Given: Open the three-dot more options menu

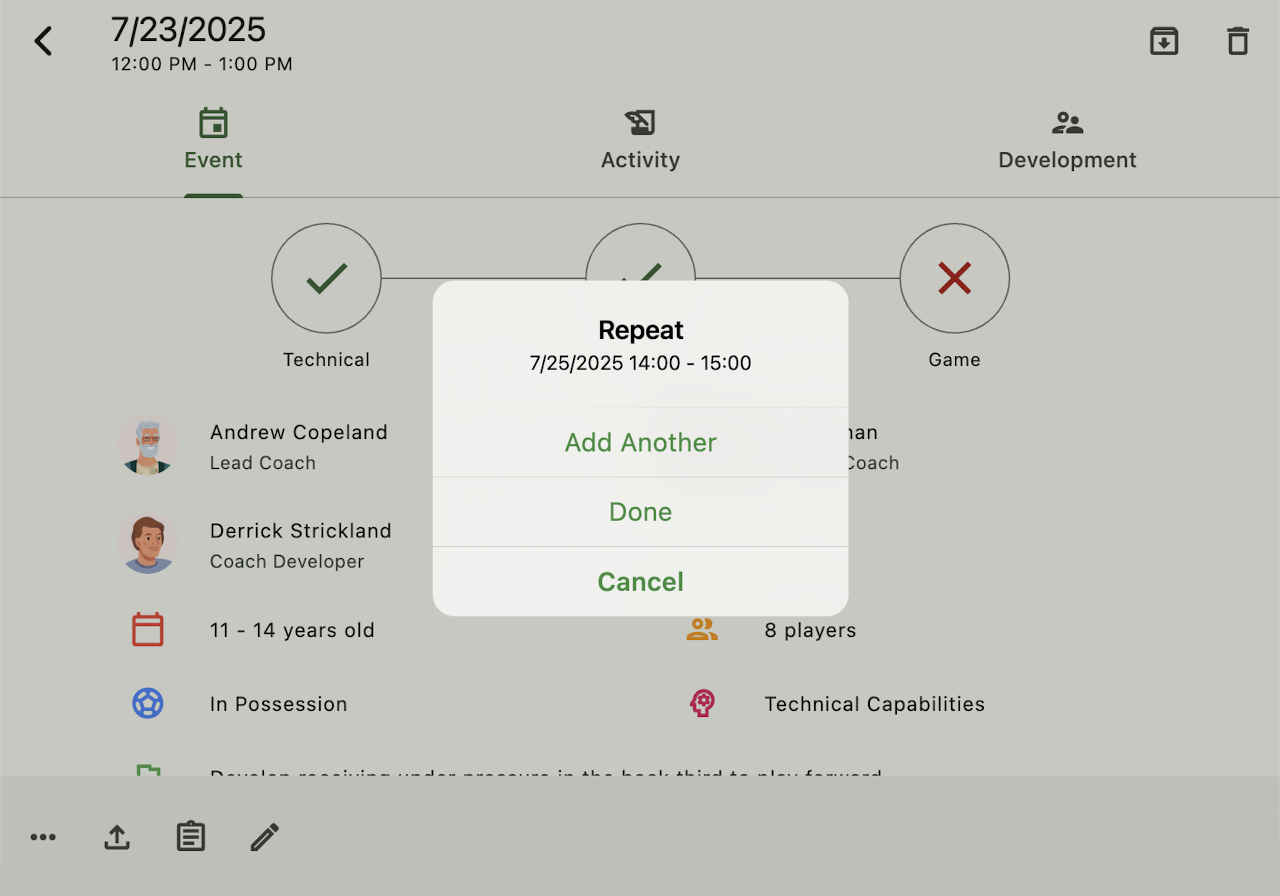Looking at the screenshot, I should pos(43,837).
